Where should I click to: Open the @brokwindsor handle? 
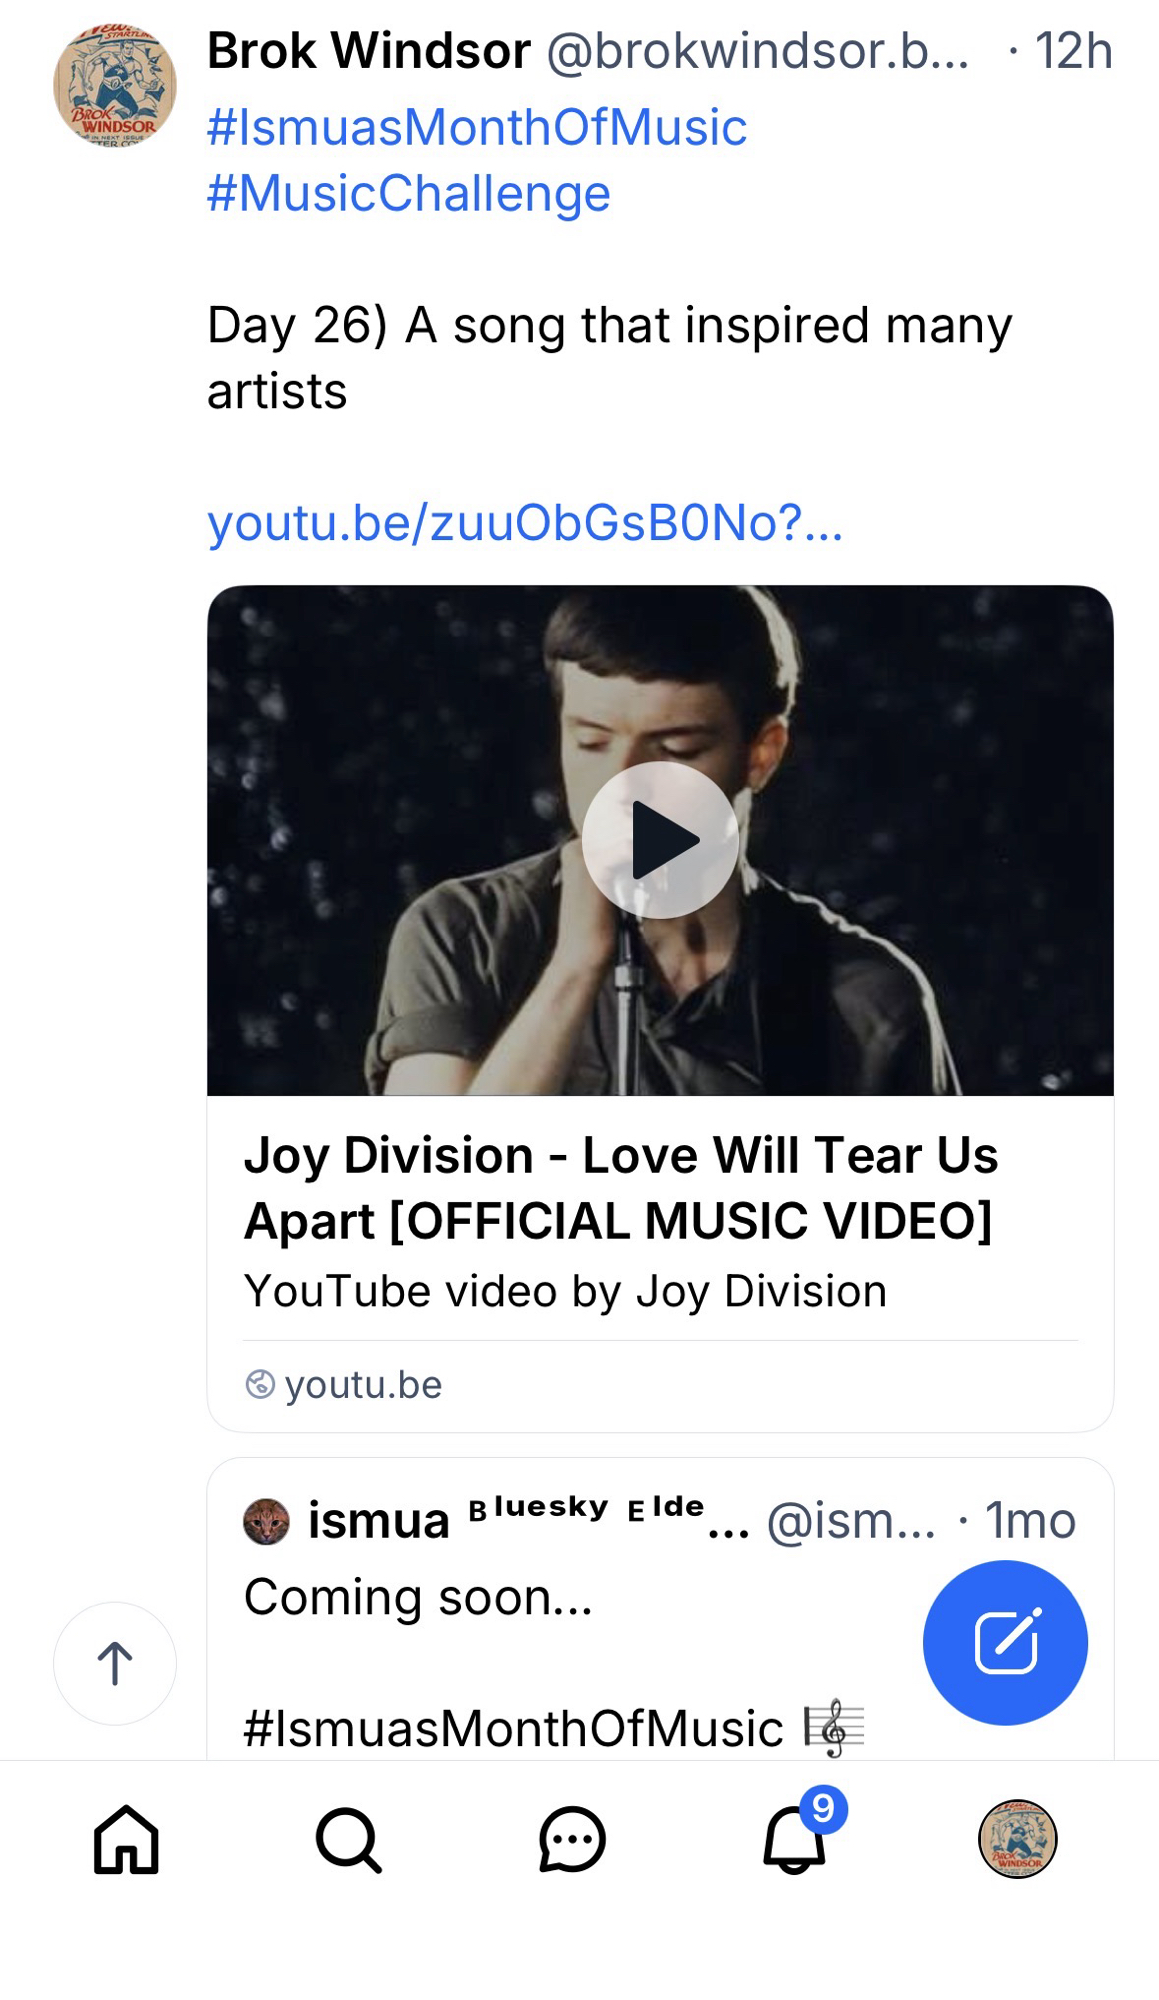(757, 51)
